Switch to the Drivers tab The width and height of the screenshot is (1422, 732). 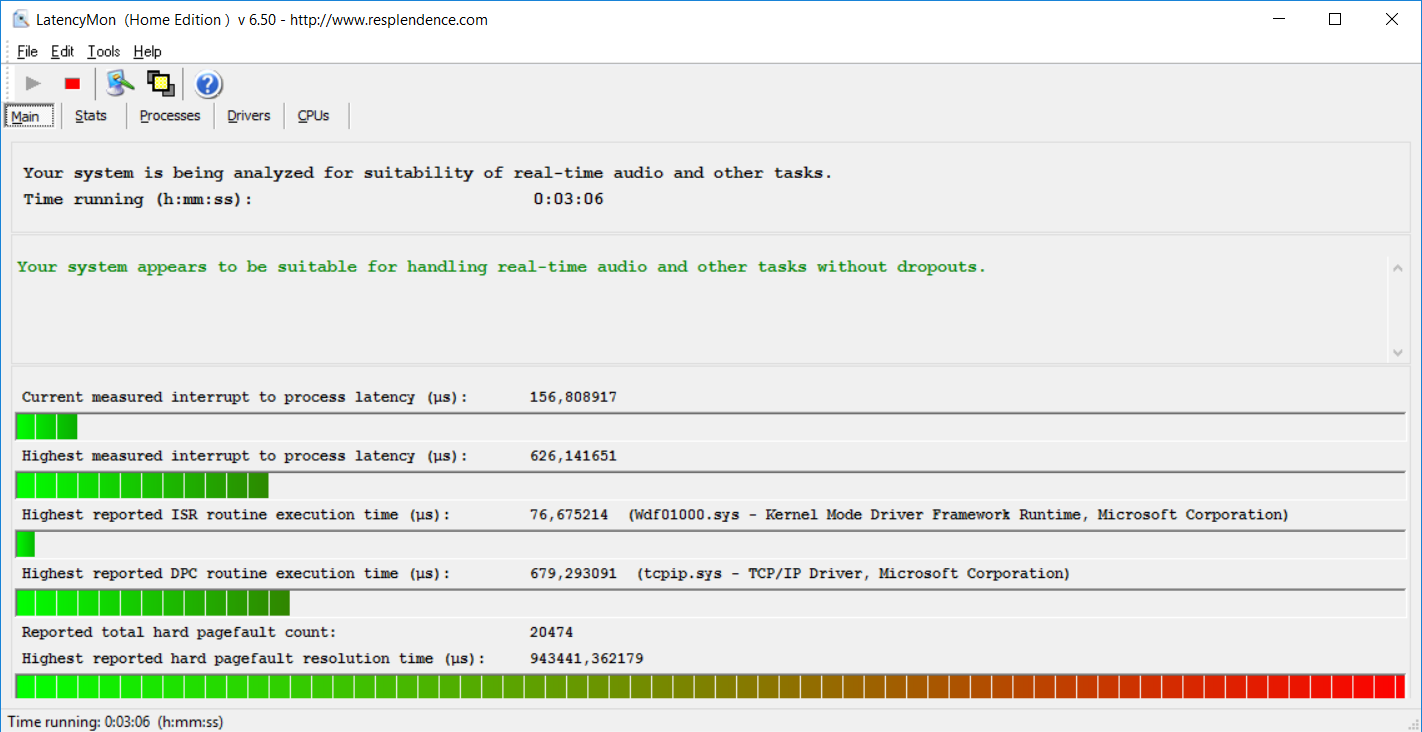tap(249, 116)
